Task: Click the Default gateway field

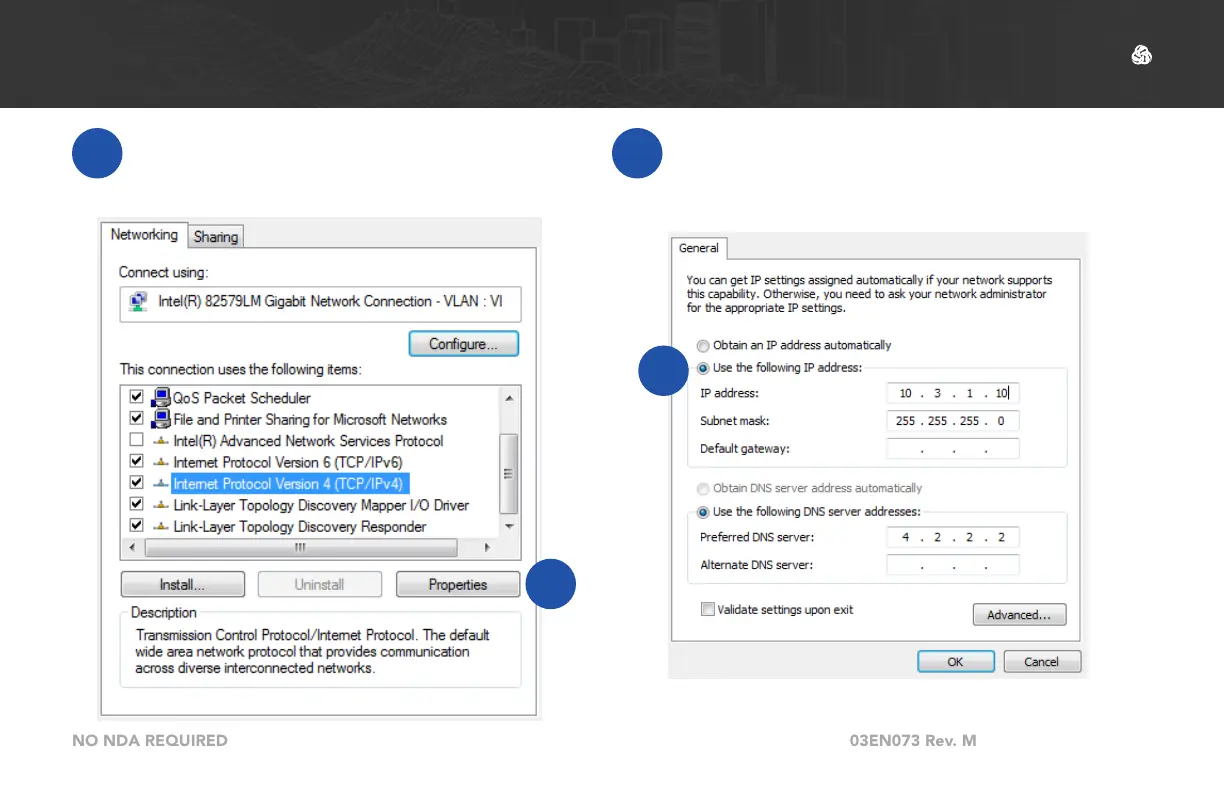Action: coord(953,449)
